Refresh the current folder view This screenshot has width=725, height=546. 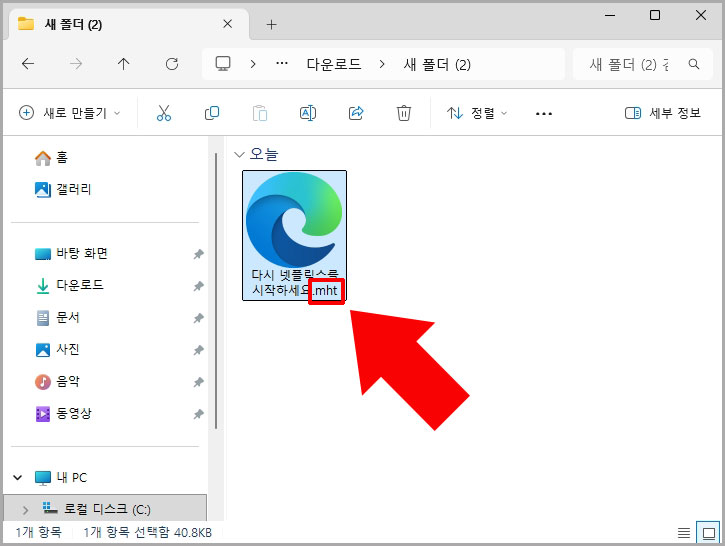172,64
